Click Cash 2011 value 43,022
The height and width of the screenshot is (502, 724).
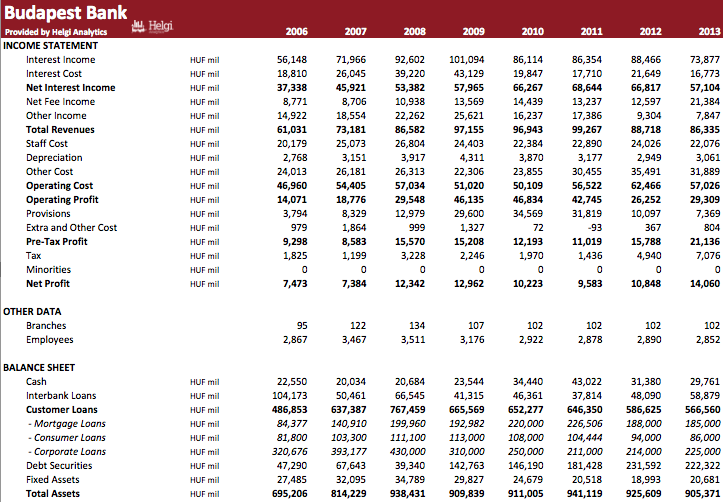tap(587, 382)
